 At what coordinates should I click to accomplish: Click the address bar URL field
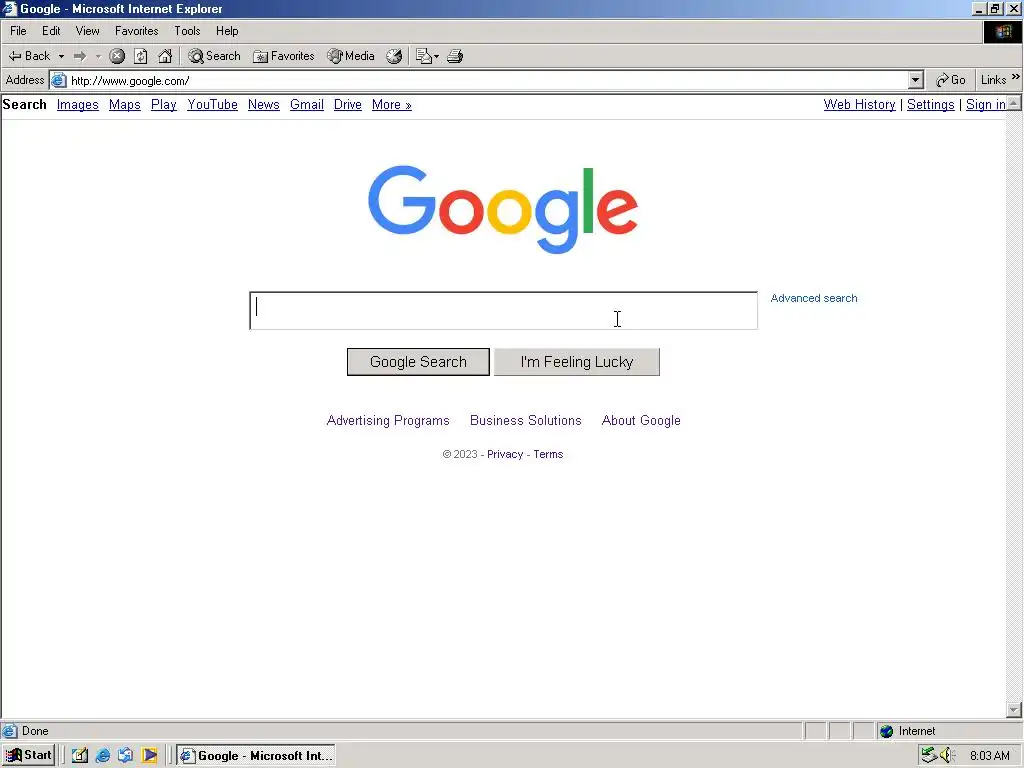click(488, 80)
